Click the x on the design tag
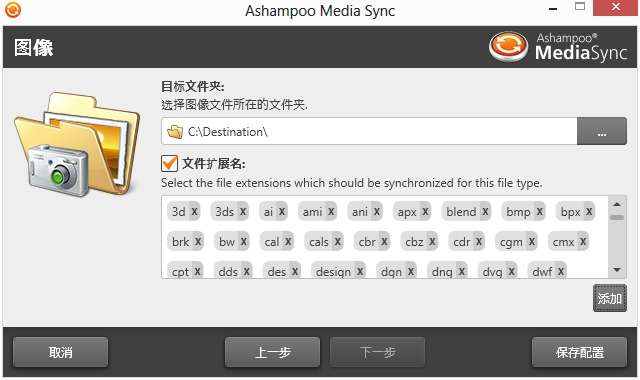The image size is (640, 380). pos(360,271)
